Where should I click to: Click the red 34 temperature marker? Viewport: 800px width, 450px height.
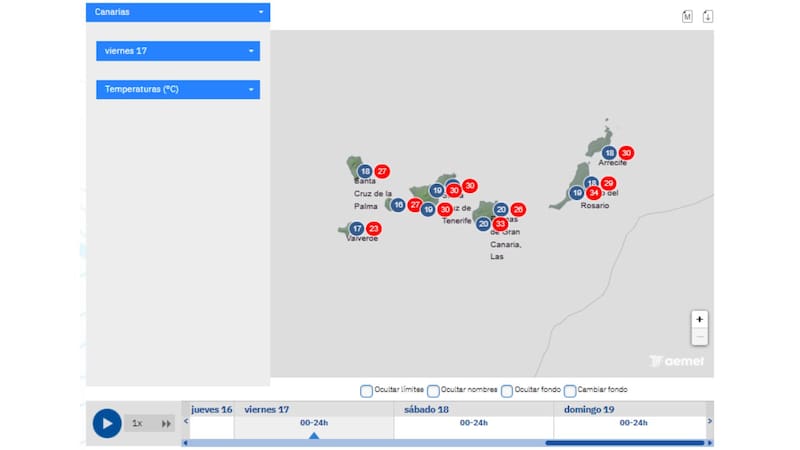click(x=594, y=193)
